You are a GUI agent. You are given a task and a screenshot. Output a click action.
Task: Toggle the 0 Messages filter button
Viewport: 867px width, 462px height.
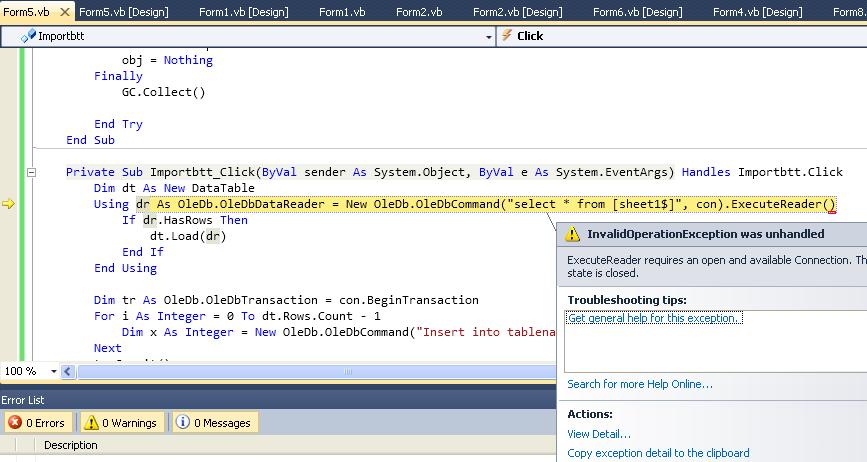click(214, 423)
